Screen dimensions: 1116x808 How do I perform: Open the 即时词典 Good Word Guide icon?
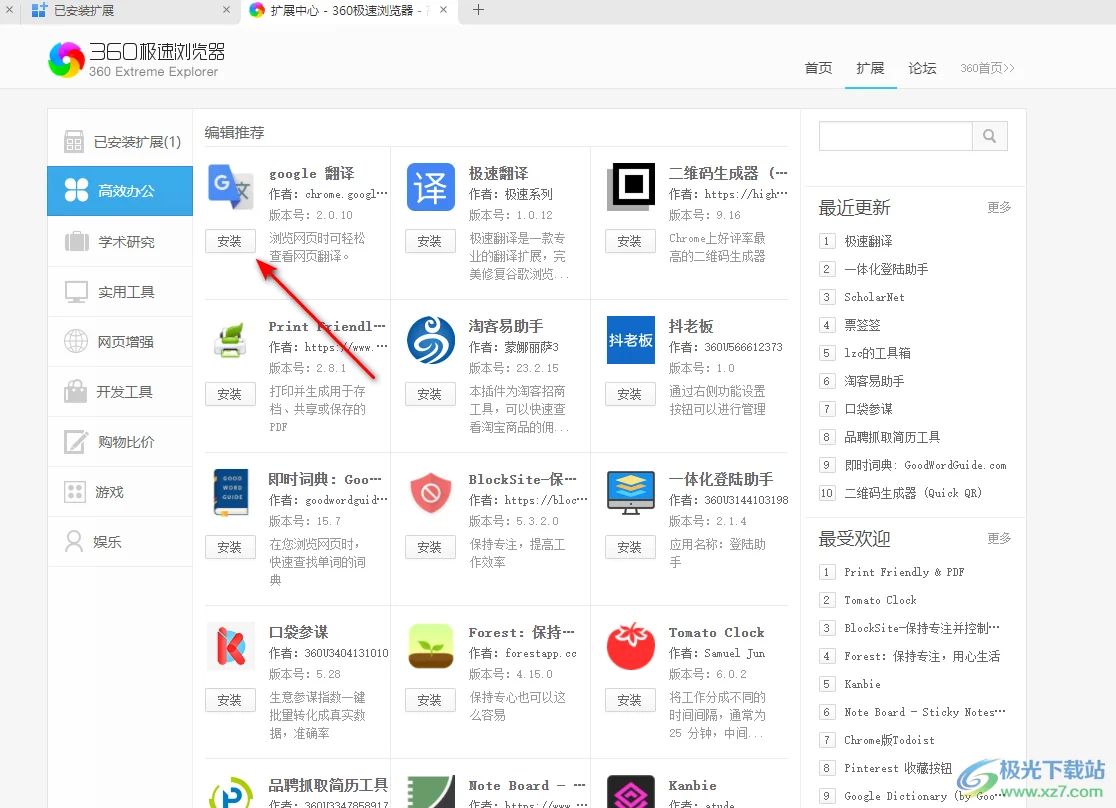tap(231, 493)
